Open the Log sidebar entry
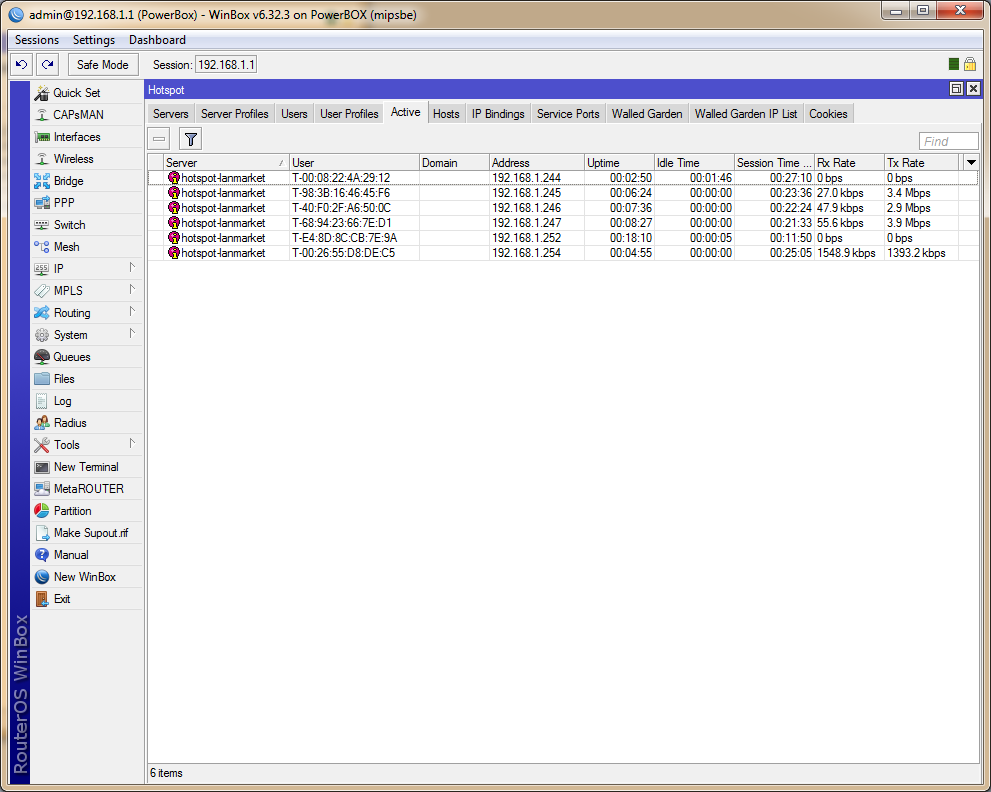 pos(62,401)
